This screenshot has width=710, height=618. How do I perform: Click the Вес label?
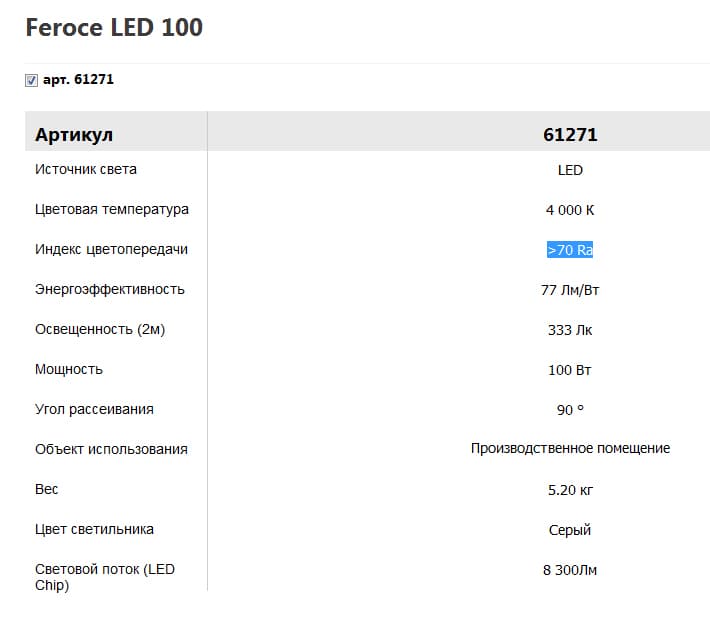click(47, 489)
